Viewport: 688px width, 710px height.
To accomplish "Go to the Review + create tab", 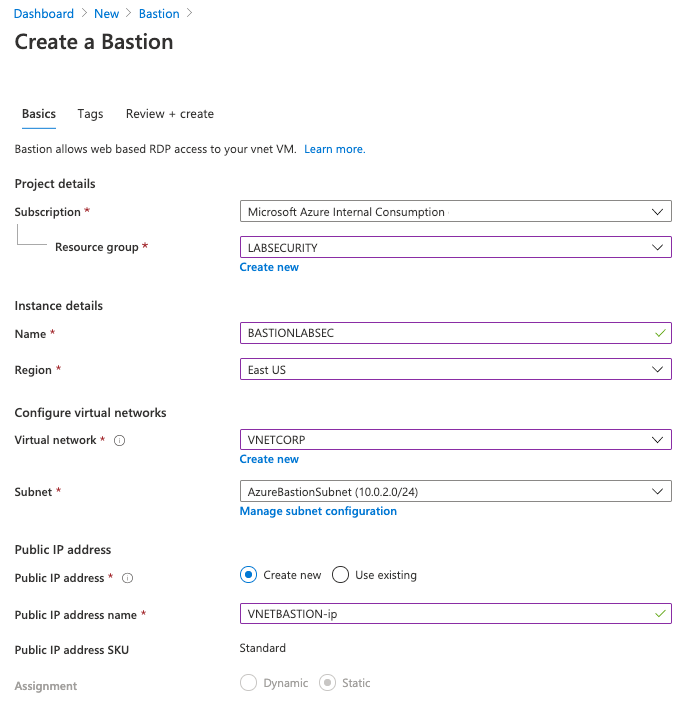I will click(170, 114).
